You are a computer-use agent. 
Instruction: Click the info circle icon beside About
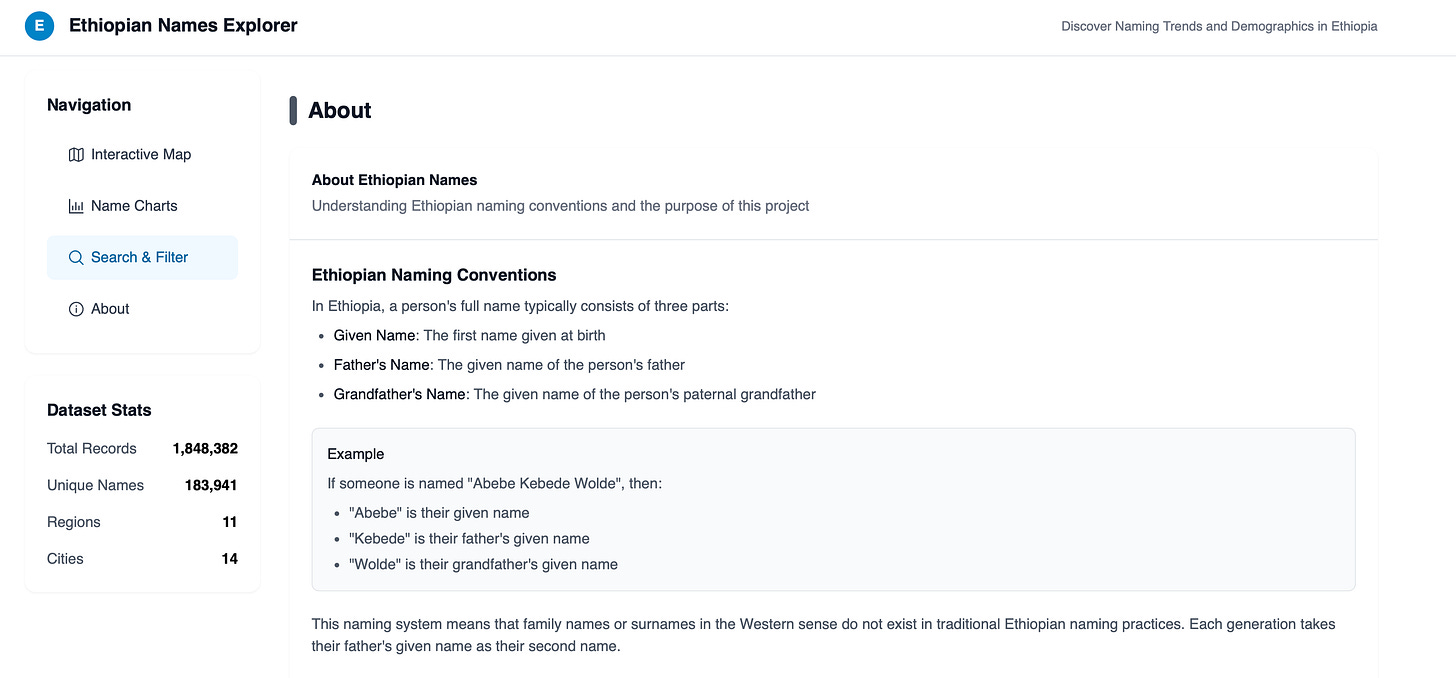tap(76, 309)
